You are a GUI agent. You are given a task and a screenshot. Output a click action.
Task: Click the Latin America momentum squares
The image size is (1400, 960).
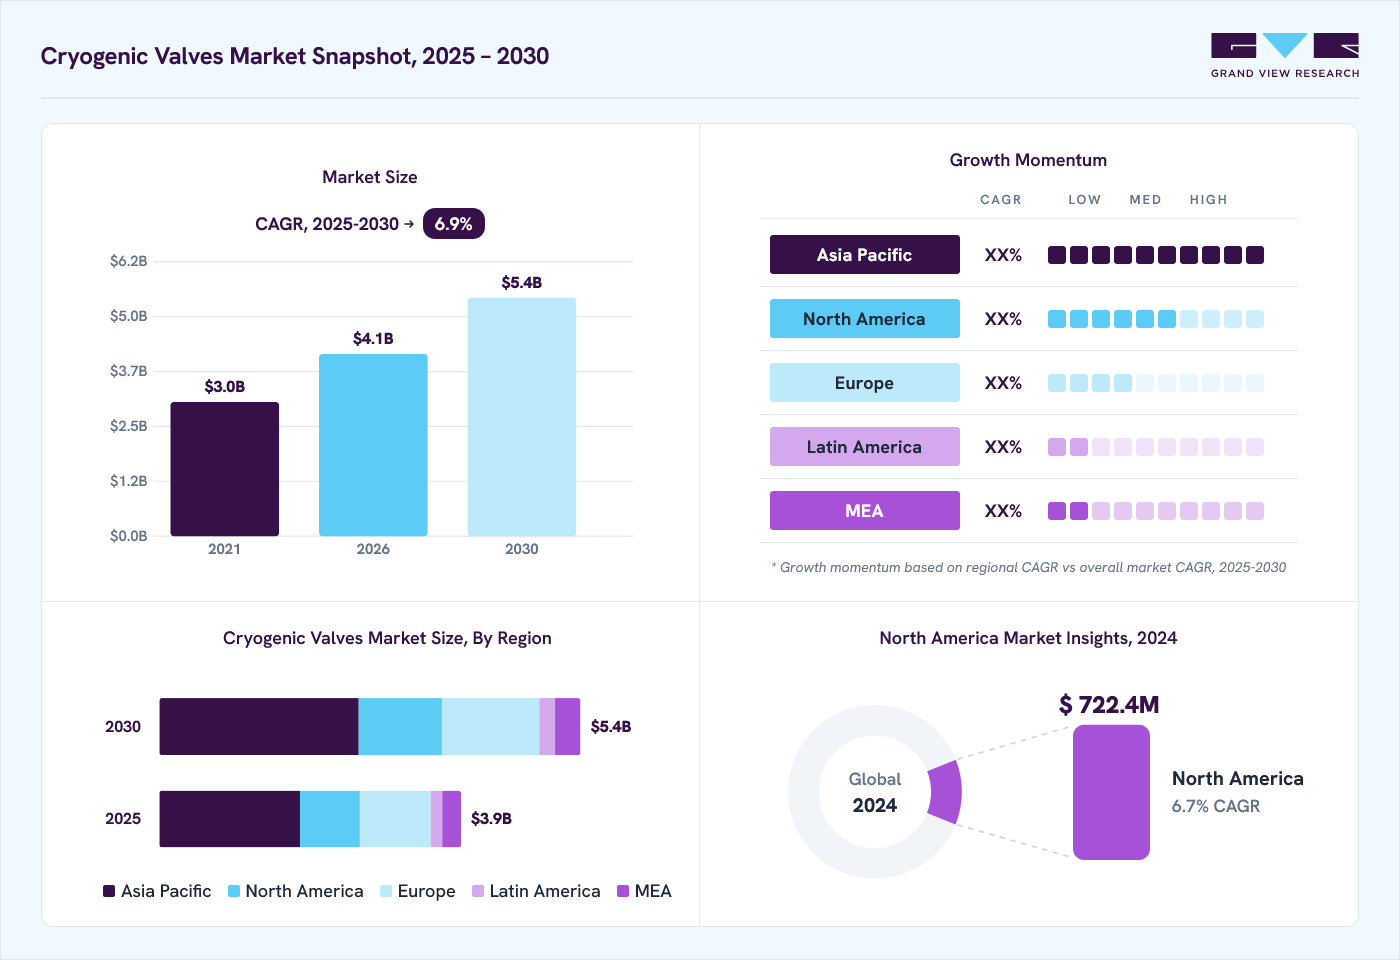click(x=1156, y=447)
